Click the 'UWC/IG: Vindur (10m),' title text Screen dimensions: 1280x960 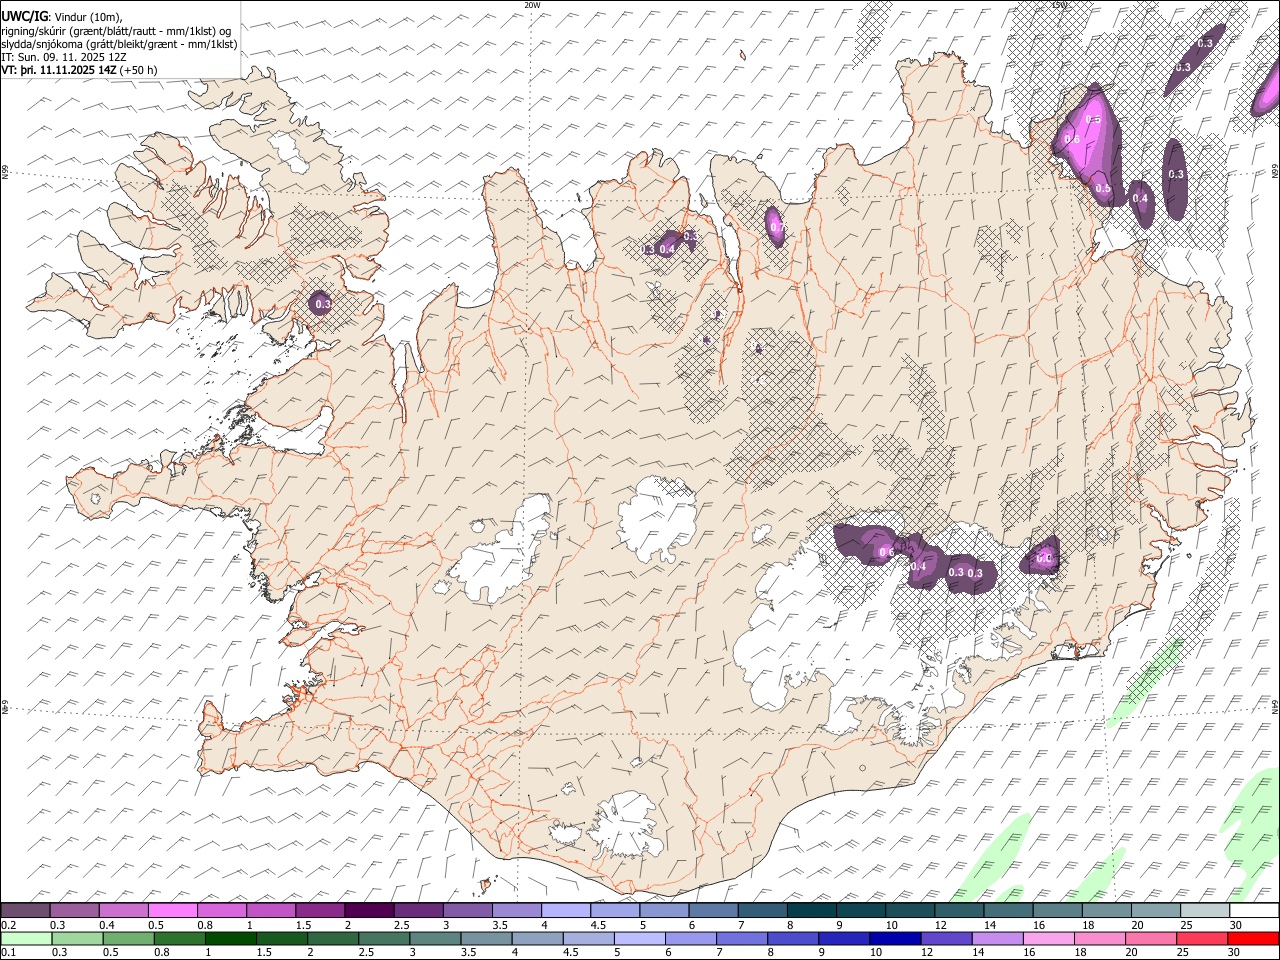tap(62, 16)
